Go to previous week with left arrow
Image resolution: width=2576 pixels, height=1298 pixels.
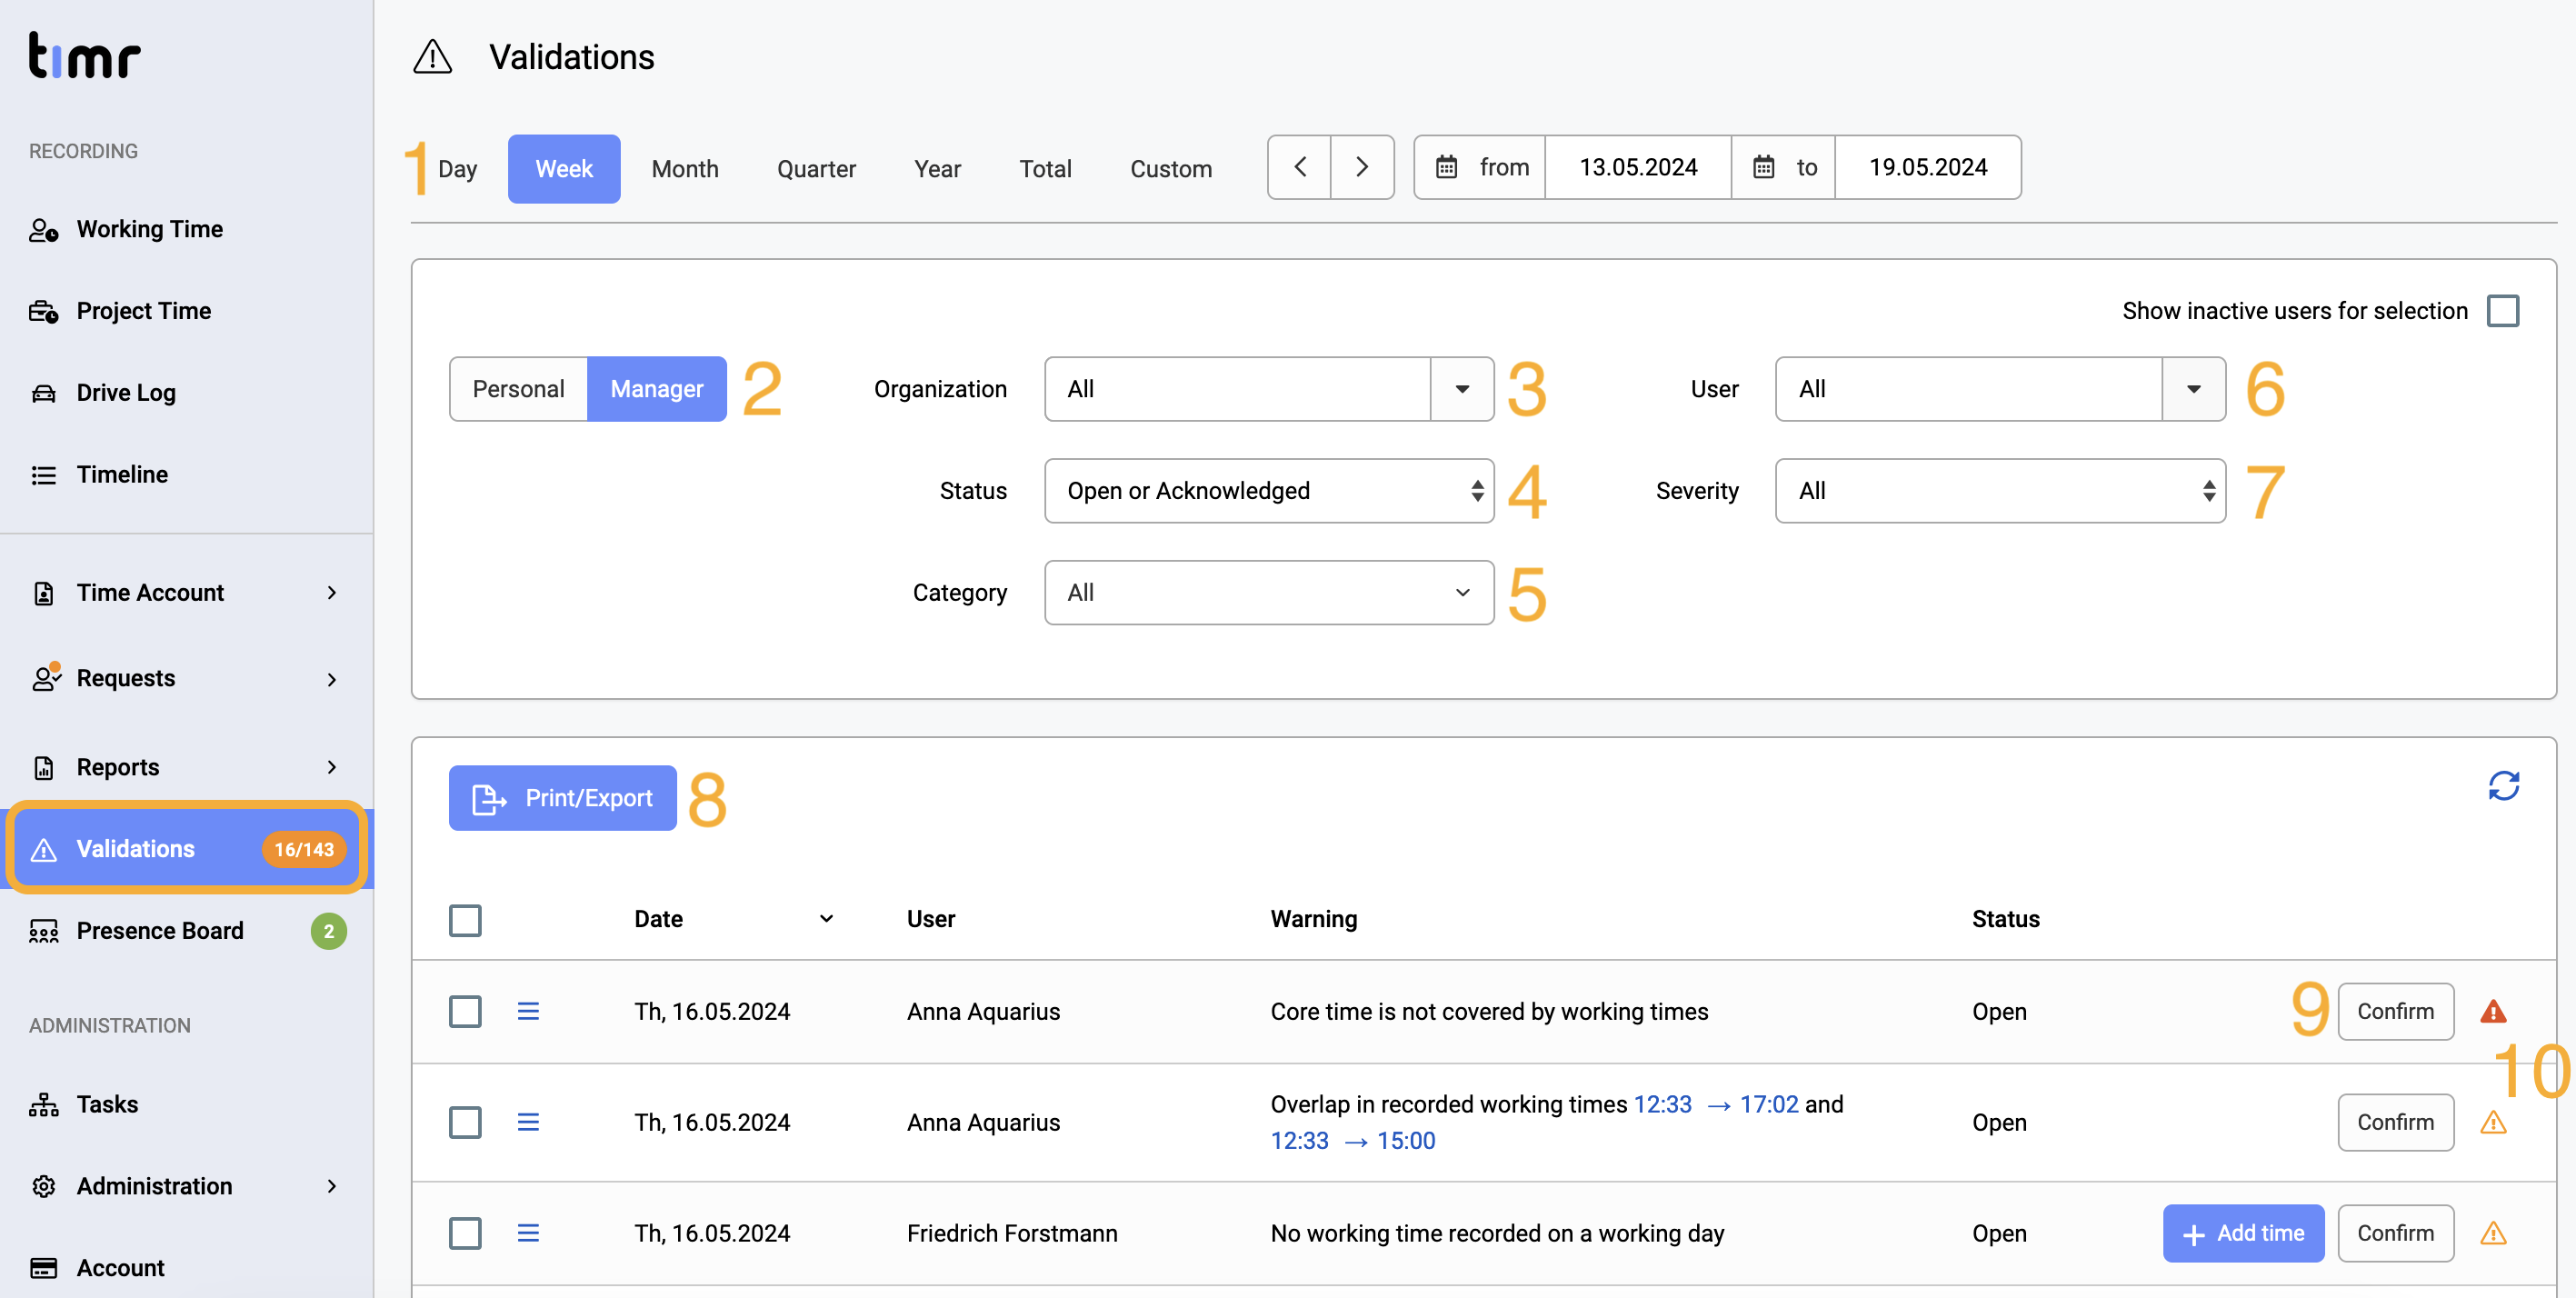1299,167
